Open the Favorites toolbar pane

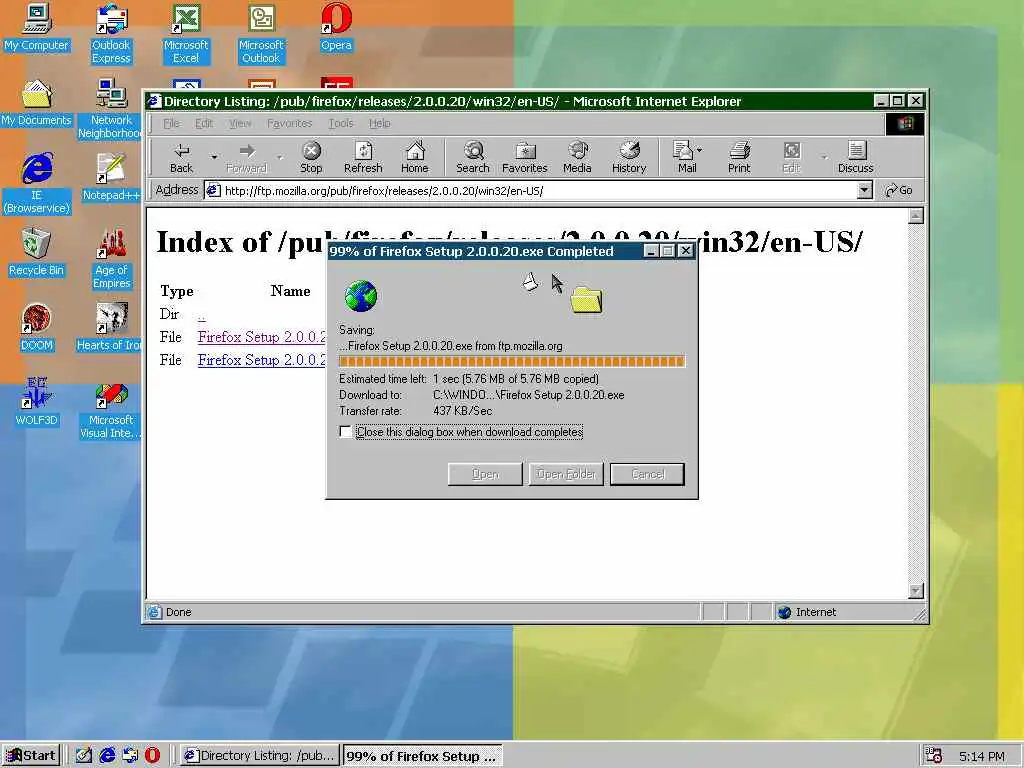click(x=524, y=157)
